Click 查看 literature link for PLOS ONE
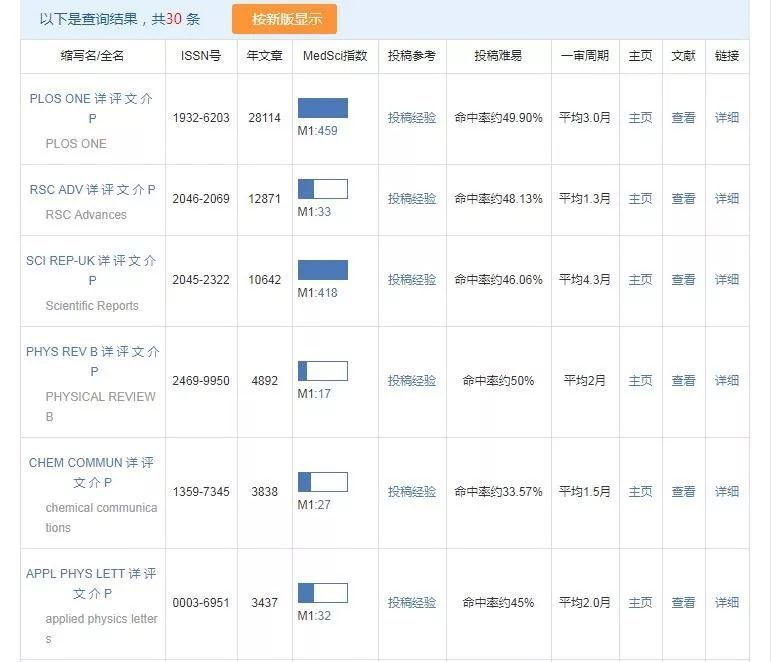Screen dimensions: 773x662 [683, 118]
